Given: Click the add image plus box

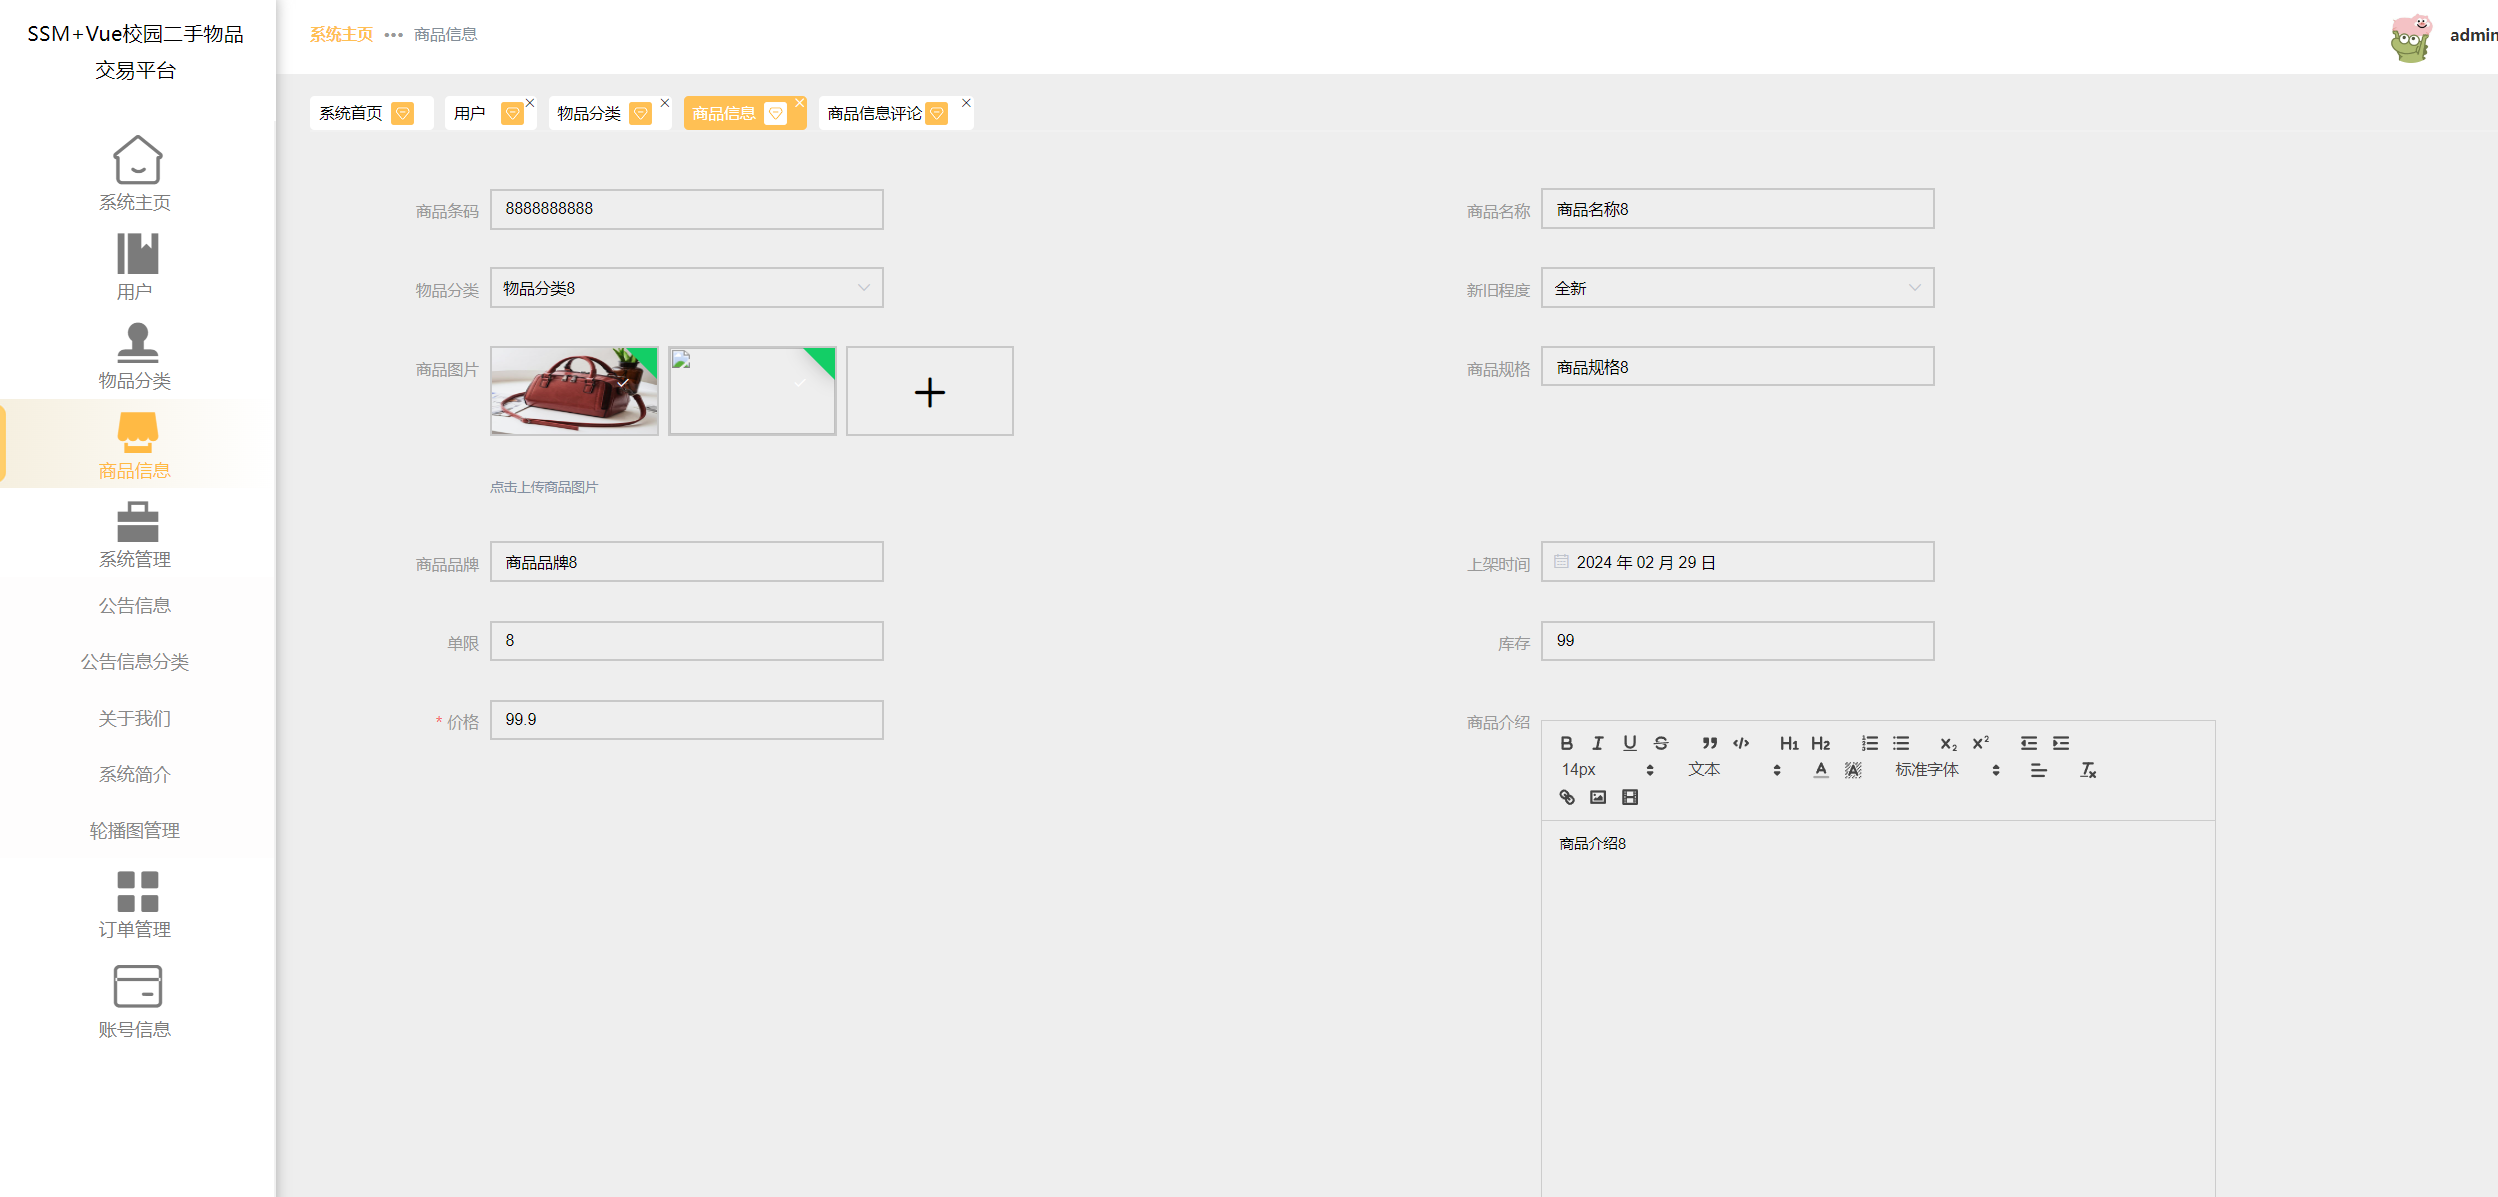Looking at the screenshot, I should [929, 391].
